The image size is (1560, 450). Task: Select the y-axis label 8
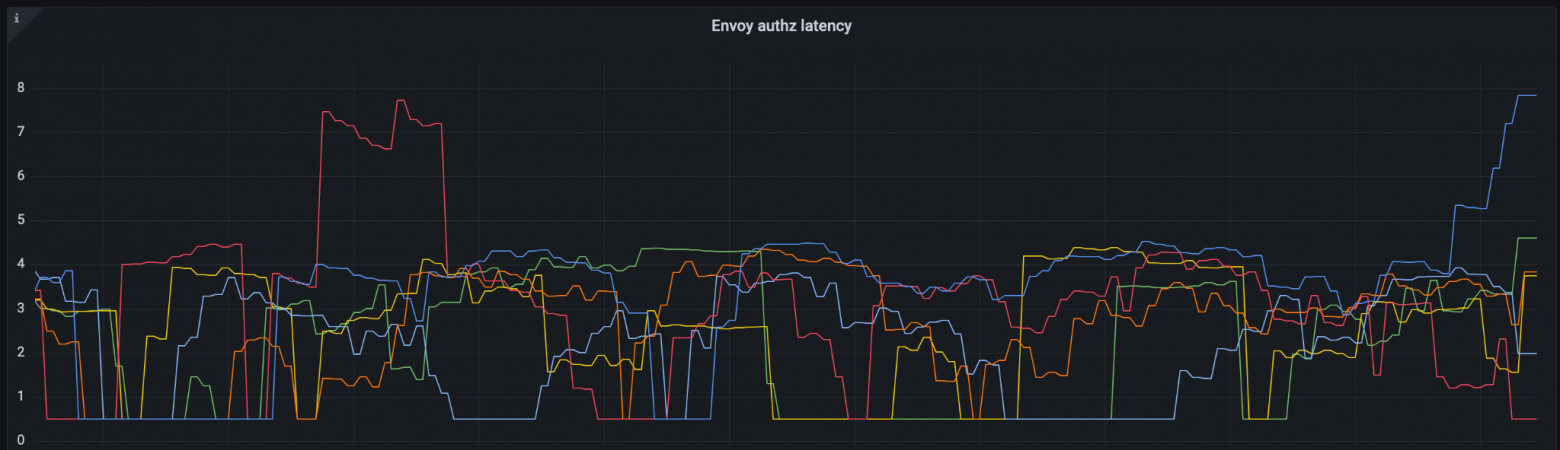coord(20,88)
